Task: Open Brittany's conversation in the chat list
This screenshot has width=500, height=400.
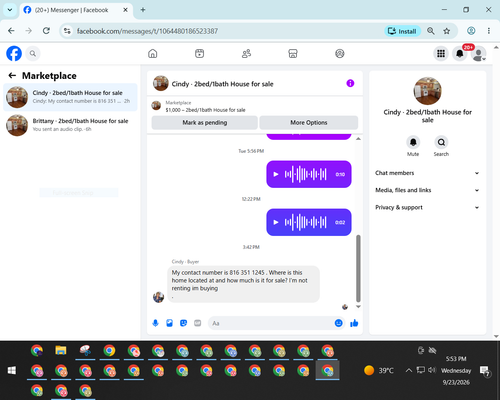Action: pyautogui.click(x=70, y=125)
